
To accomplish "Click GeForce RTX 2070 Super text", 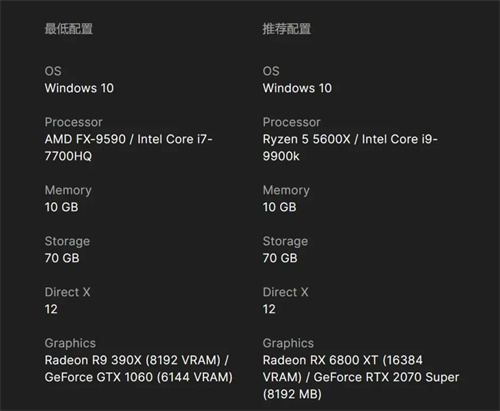I will click(x=387, y=377).
